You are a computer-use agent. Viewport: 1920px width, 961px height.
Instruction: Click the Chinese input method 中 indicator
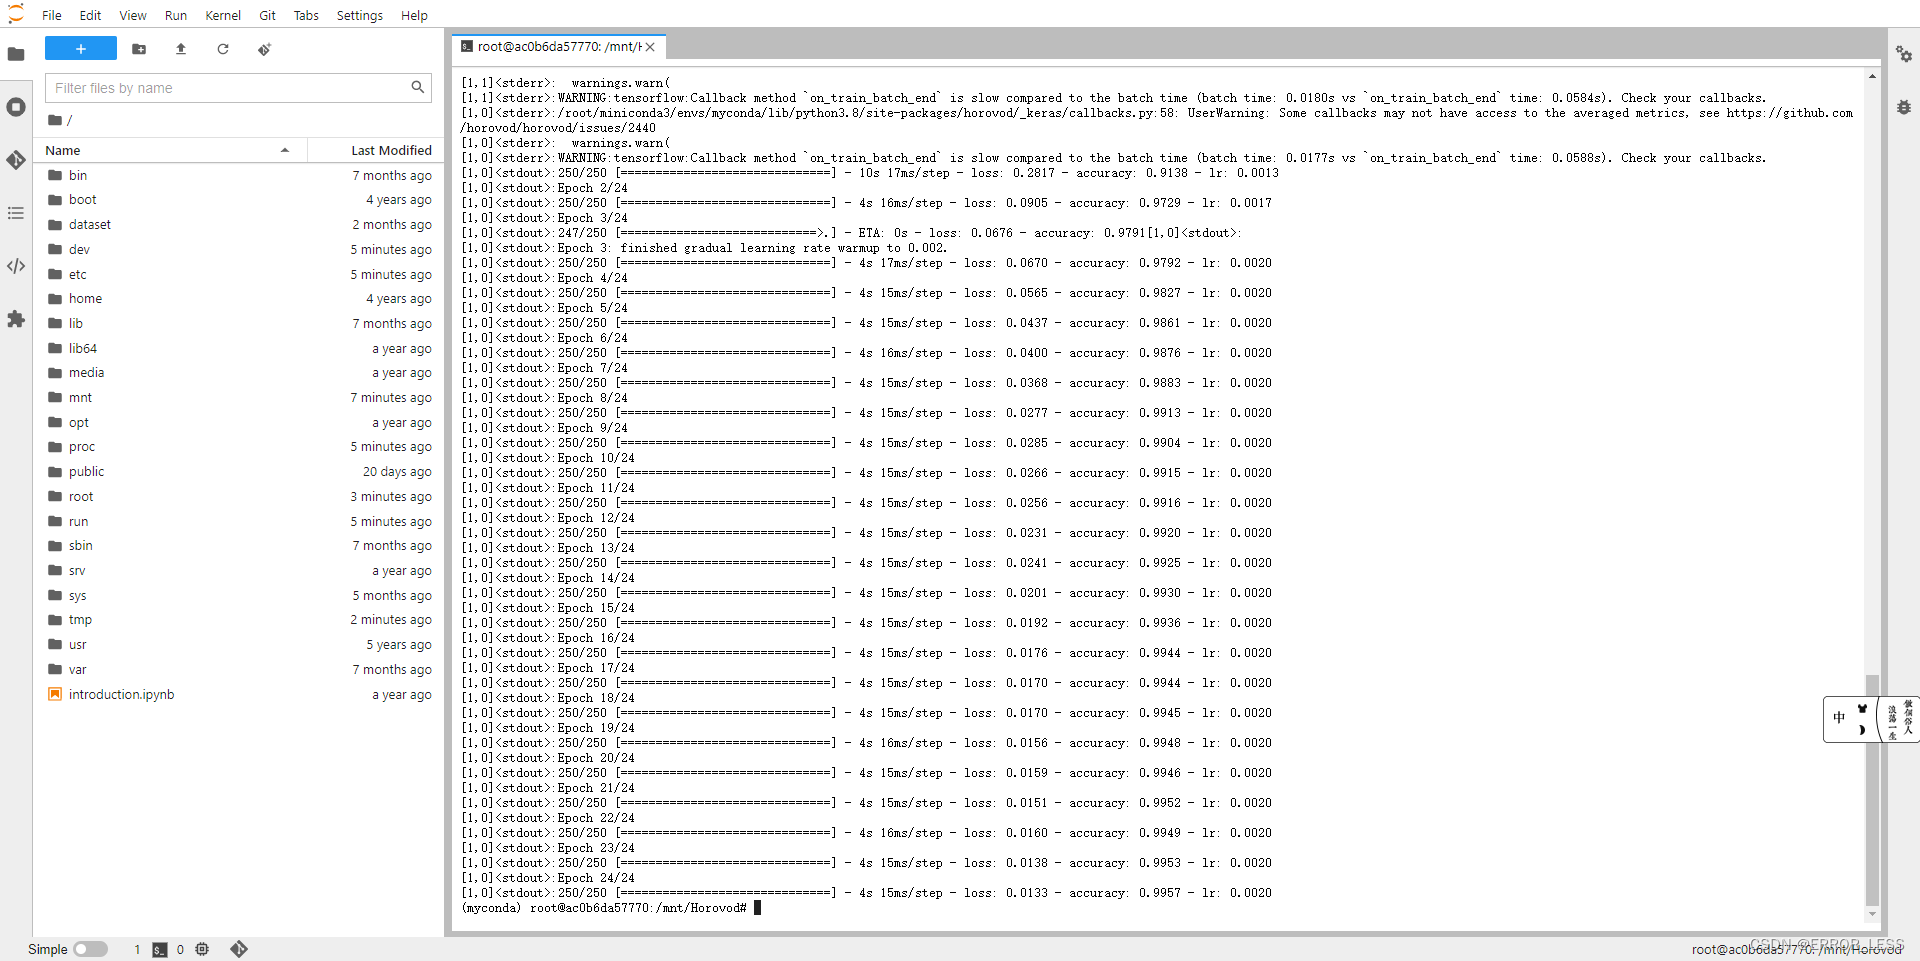click(x=1839, y=718)
